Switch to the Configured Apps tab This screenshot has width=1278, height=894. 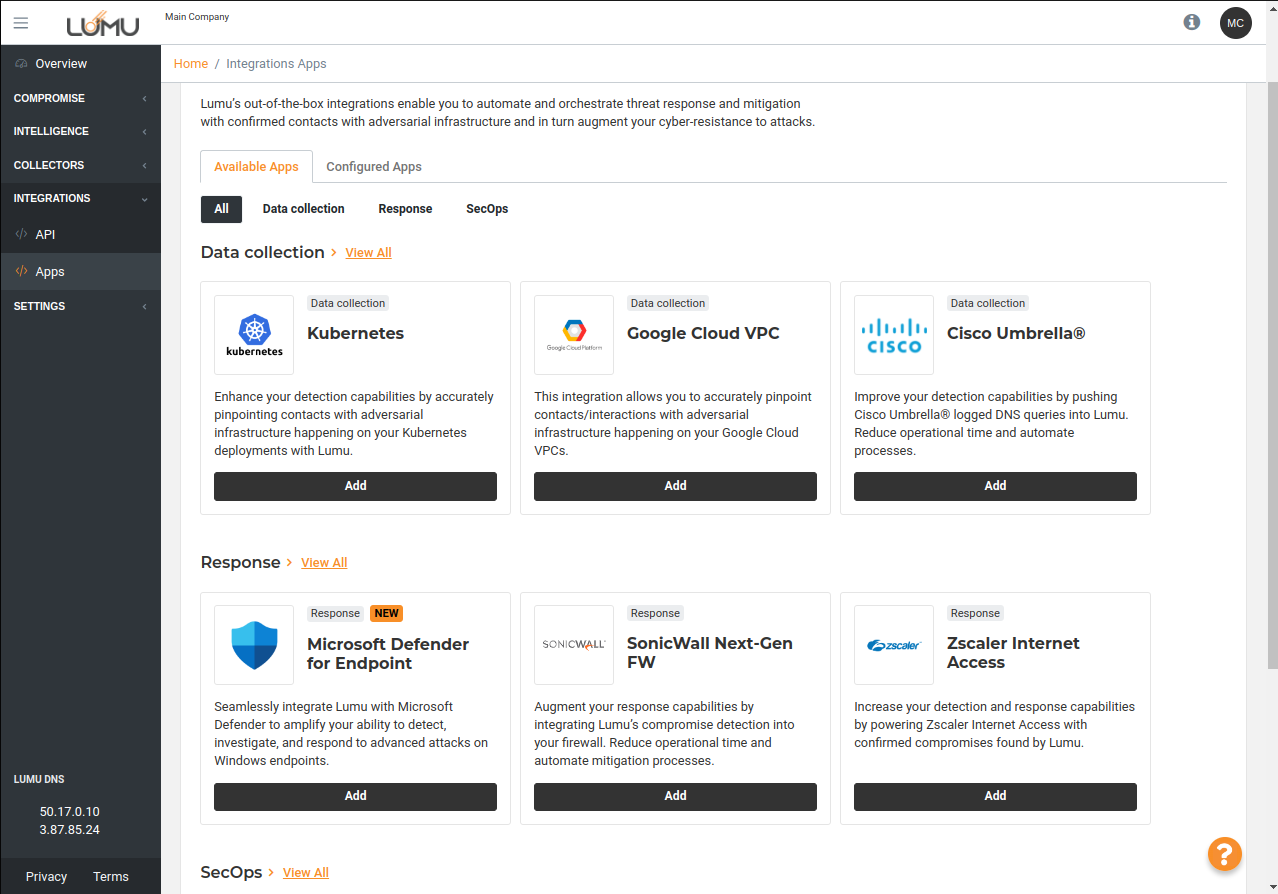click(373, 167)
